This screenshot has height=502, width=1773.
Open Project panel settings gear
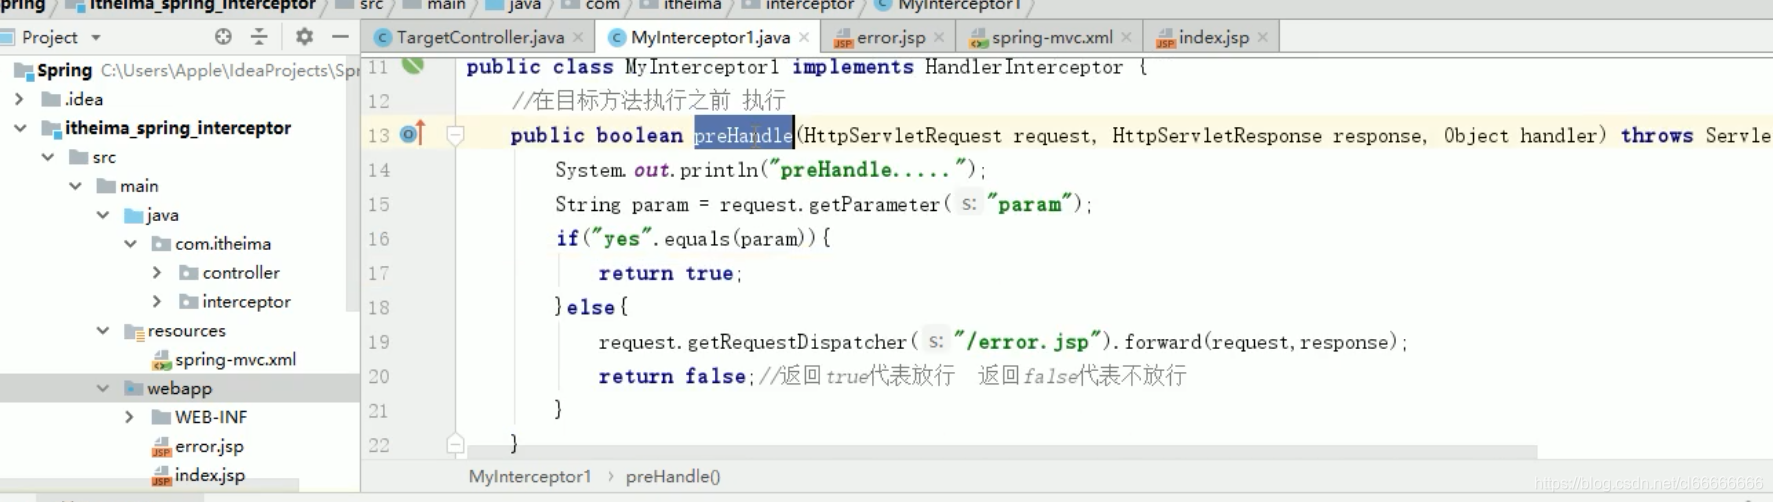tap(304, 37)
